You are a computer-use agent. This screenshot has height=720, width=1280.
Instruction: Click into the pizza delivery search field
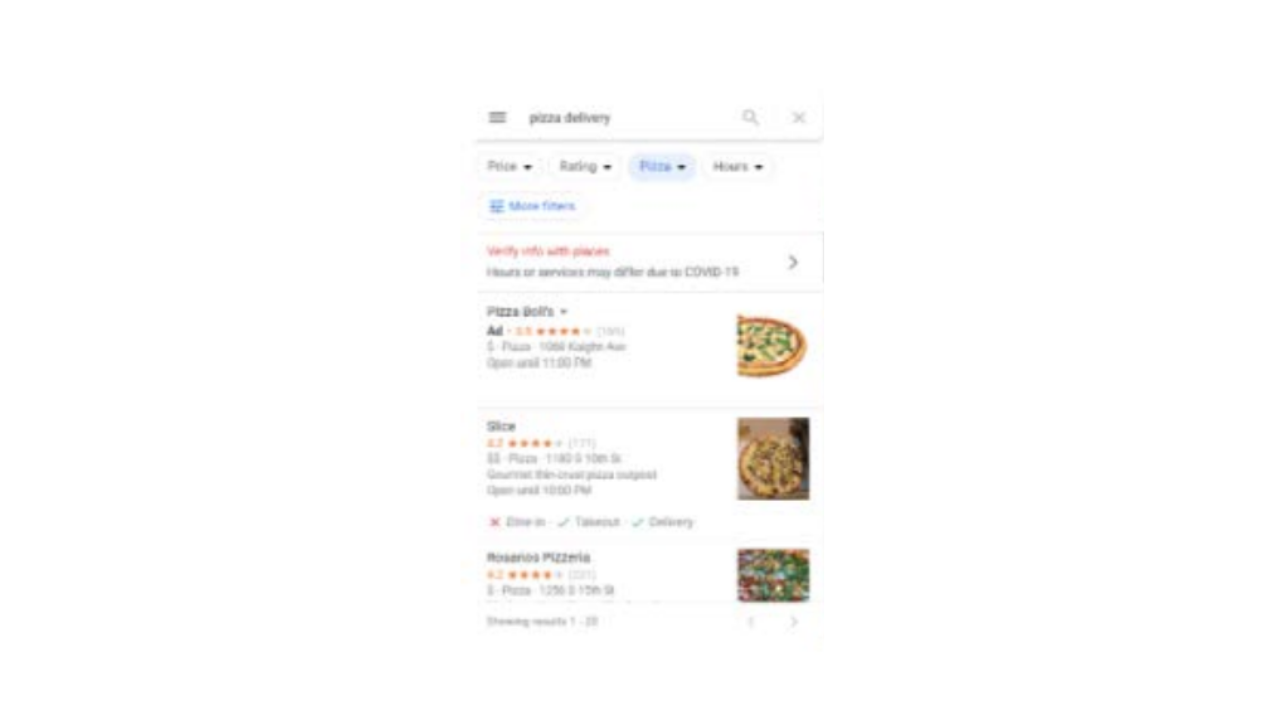tap(630, 117)
